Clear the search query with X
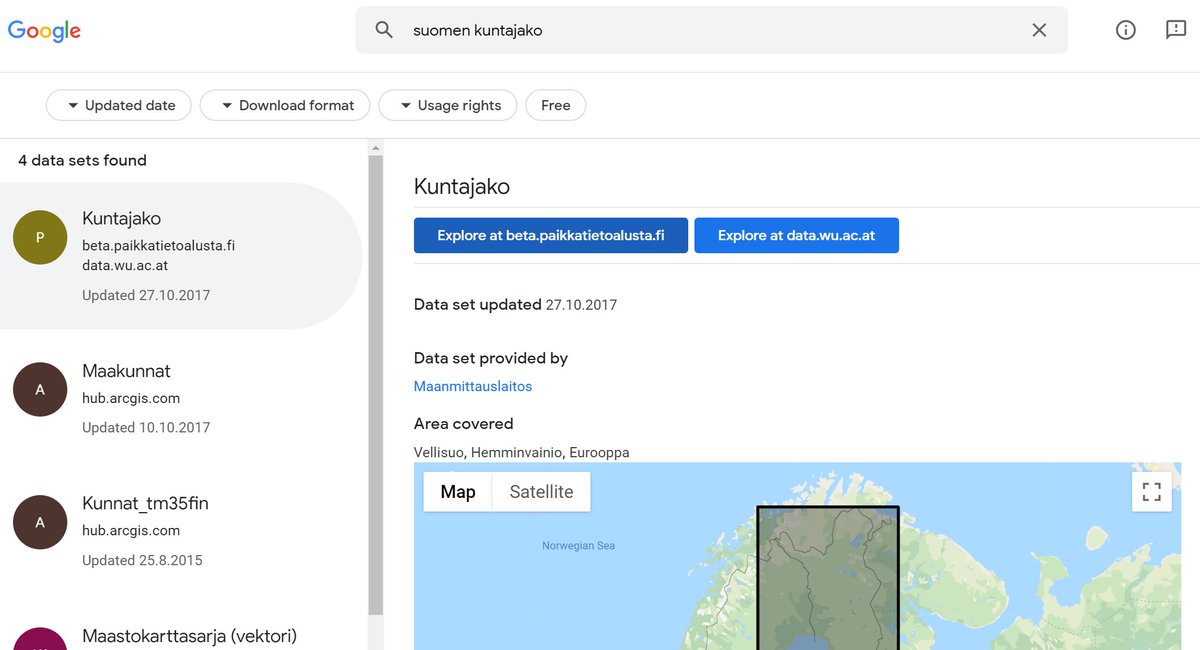Image resolution: width=1200 pixels, height=650 pixels. pyautogui.click(x=1039, y=30)
